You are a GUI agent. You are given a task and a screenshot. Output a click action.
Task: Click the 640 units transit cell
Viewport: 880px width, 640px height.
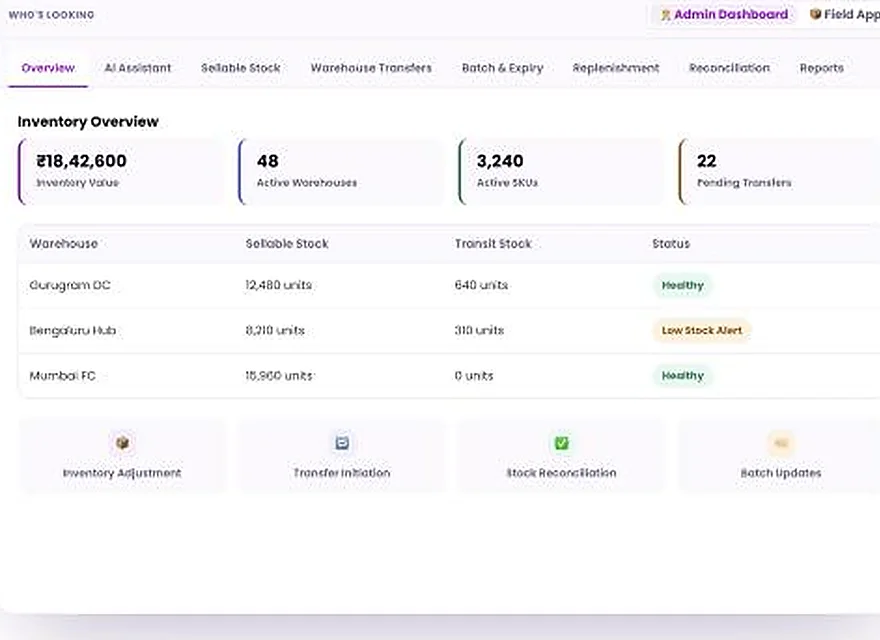[x=481, y=285]
